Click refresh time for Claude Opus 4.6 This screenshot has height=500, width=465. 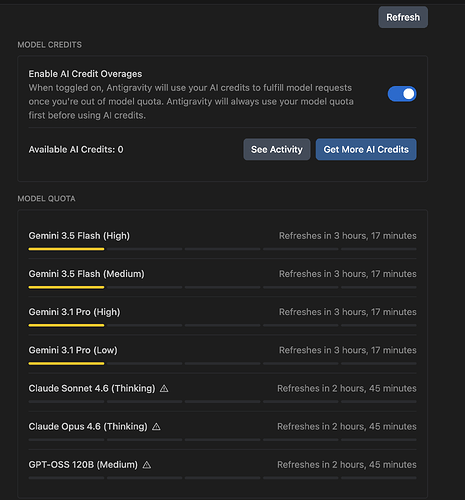tap(347, 426)
